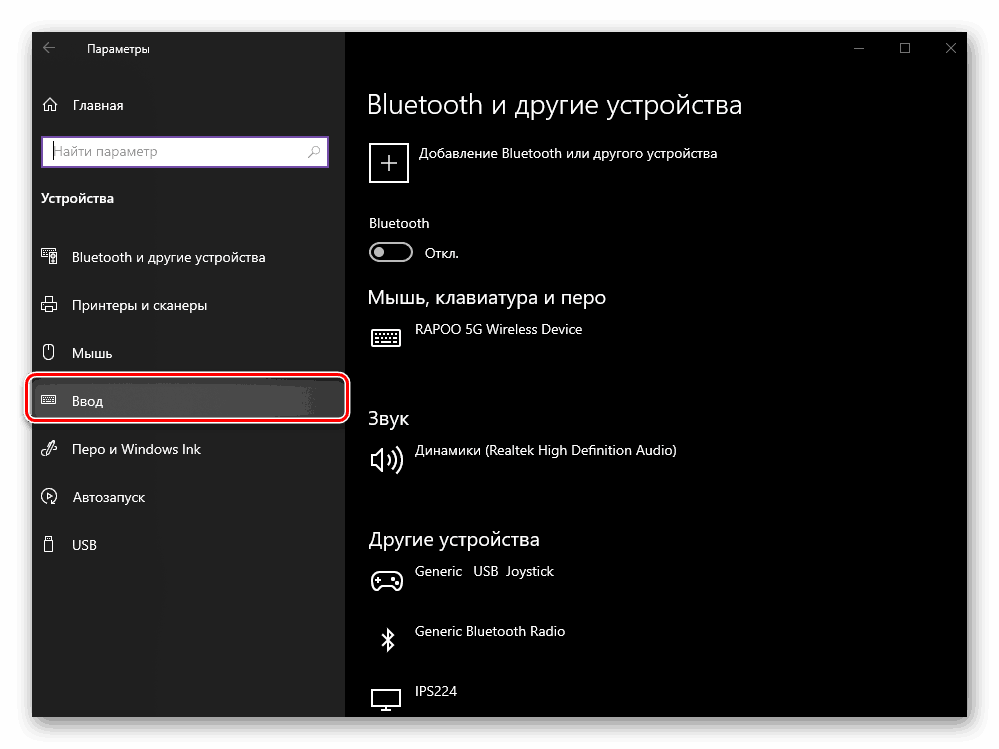Screen dimensions: 999x749
Task: Click the magnifier search icon
Action: tap(314, 152)
